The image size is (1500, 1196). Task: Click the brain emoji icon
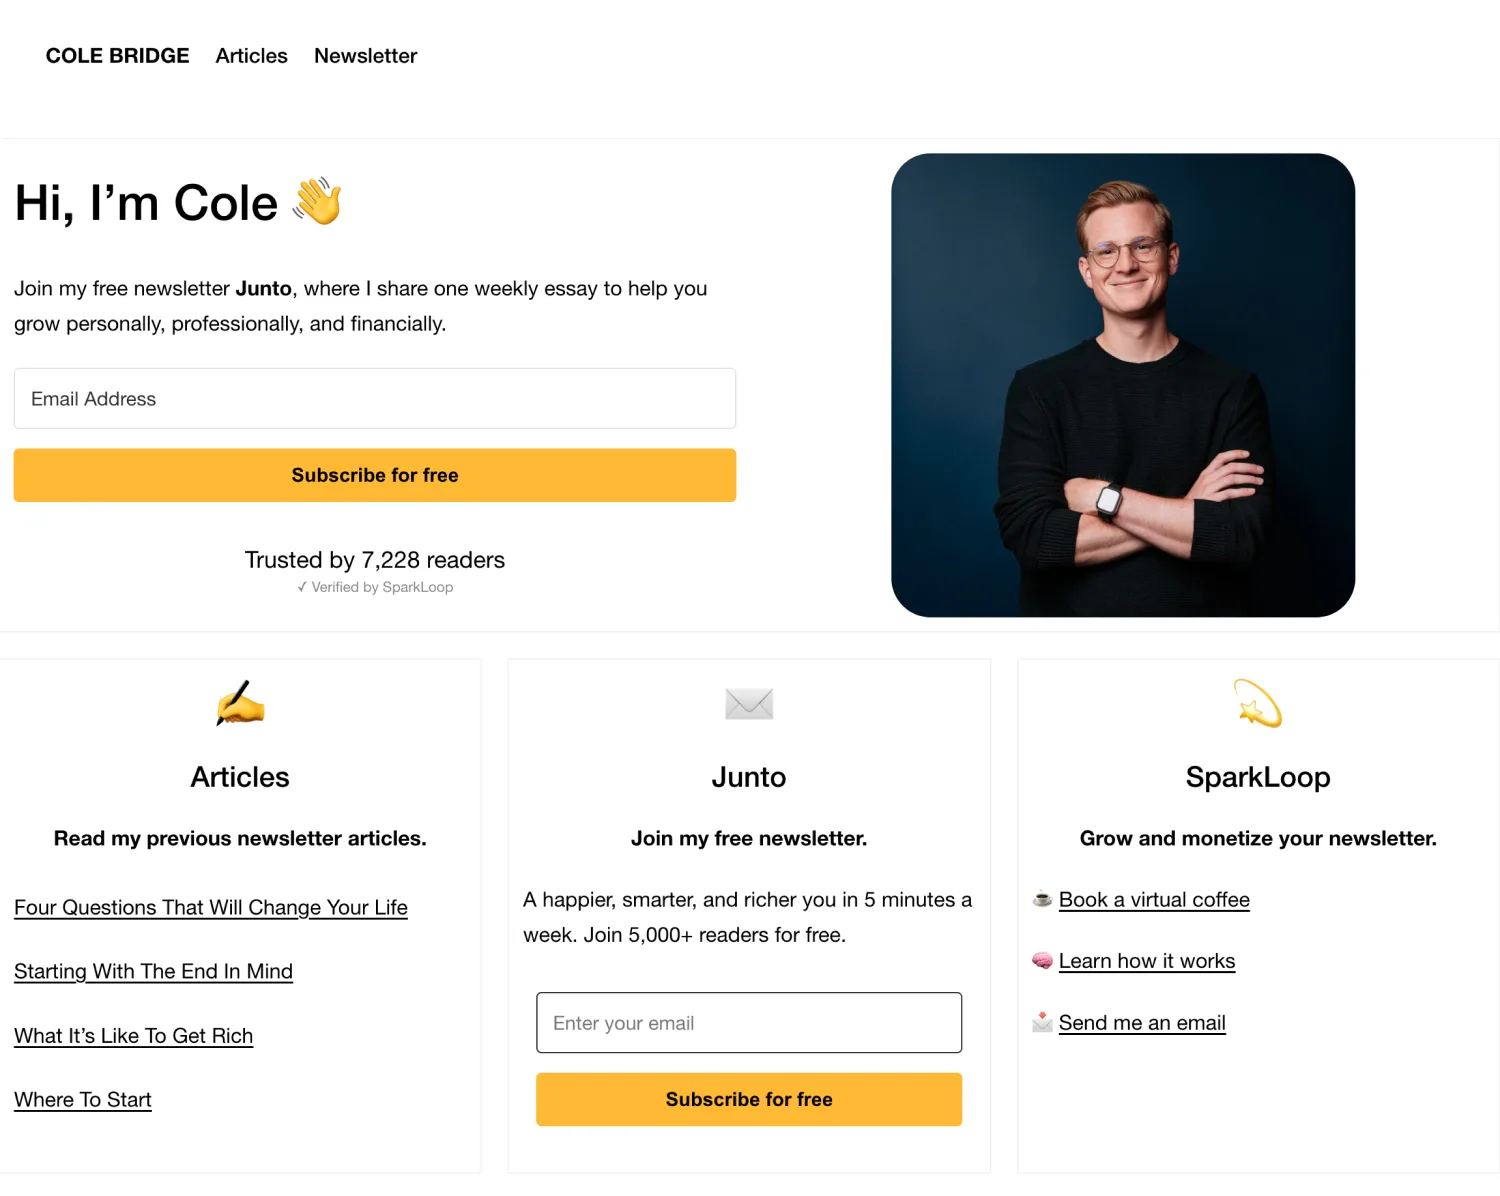[x=1042, y=961]
